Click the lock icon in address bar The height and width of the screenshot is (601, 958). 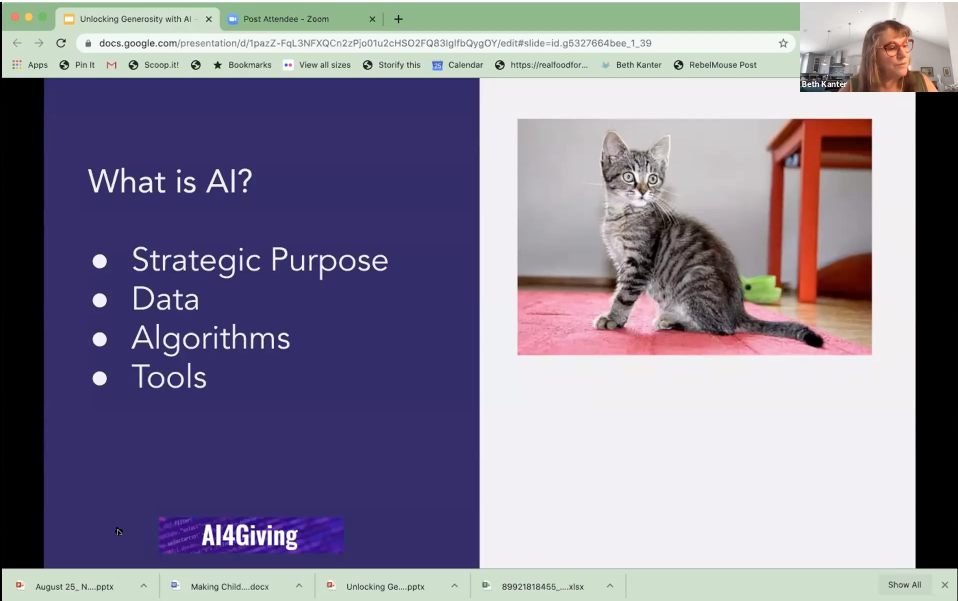point(88,43)
